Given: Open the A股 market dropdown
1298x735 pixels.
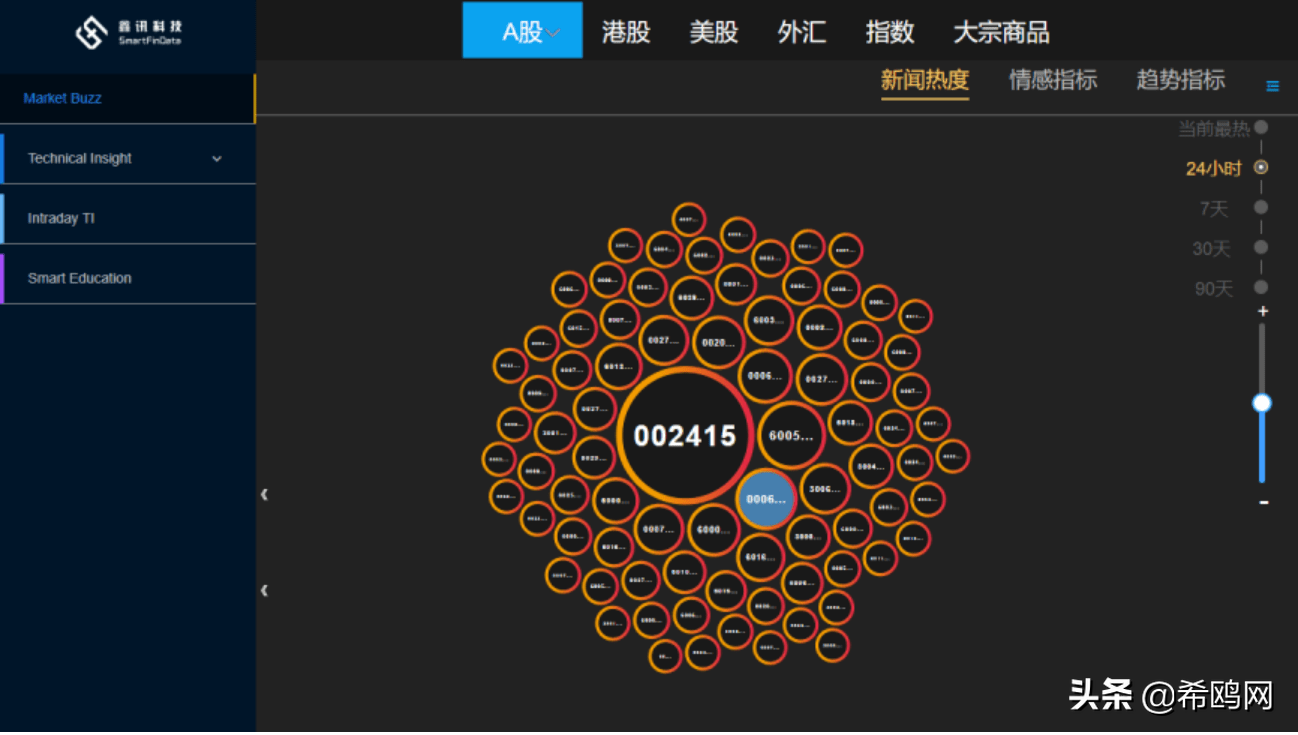Looking at the screenshot, I should coord(521,31).
